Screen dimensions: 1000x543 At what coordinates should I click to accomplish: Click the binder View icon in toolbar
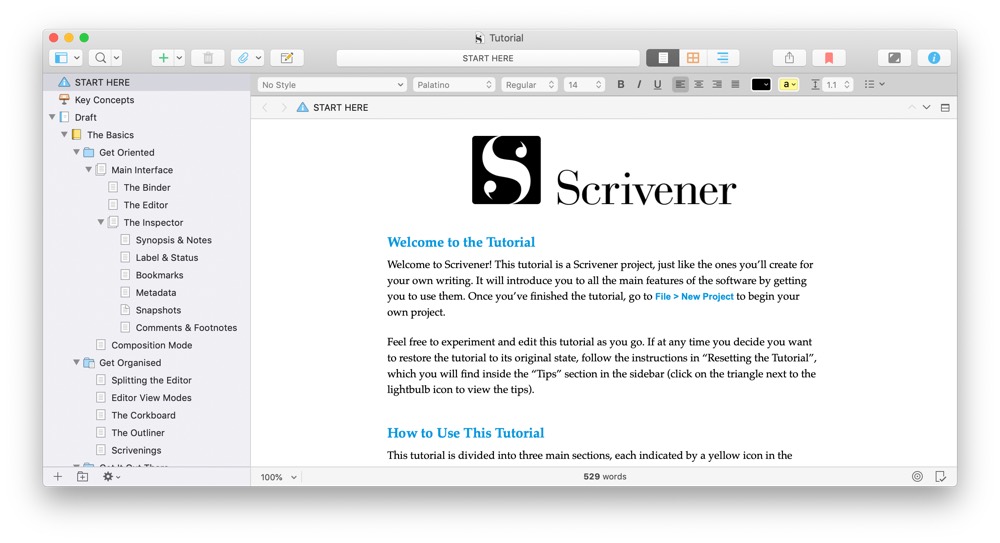tap(61, 58)
